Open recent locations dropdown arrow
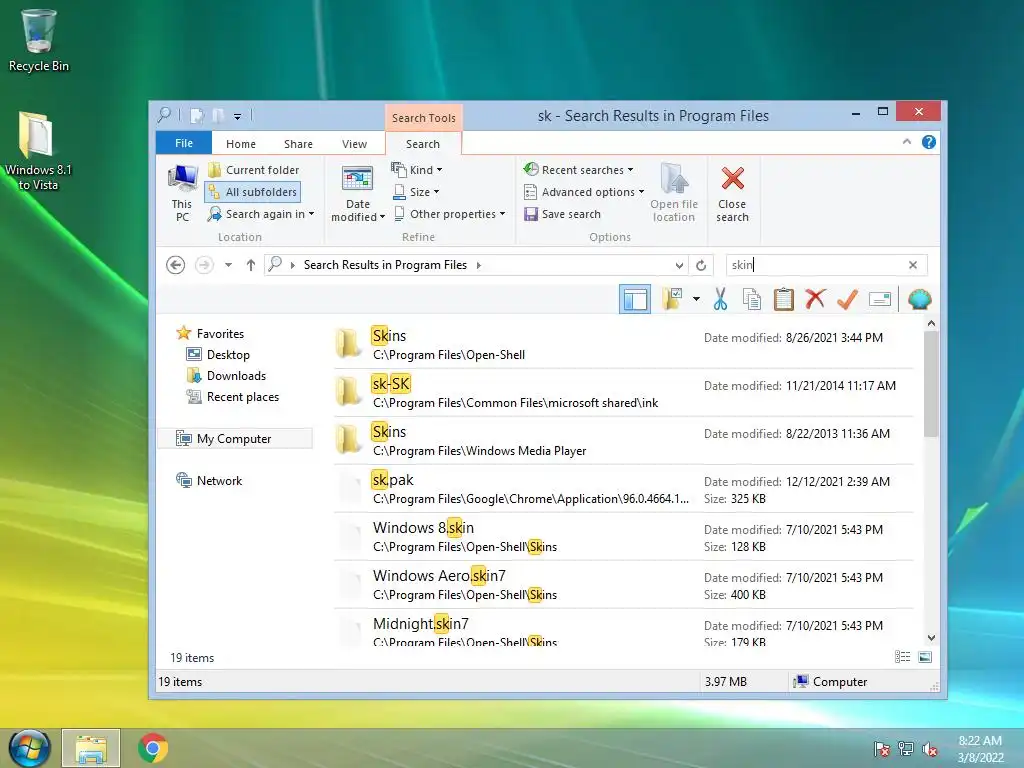1024x768 pixels. pos(228,265)
